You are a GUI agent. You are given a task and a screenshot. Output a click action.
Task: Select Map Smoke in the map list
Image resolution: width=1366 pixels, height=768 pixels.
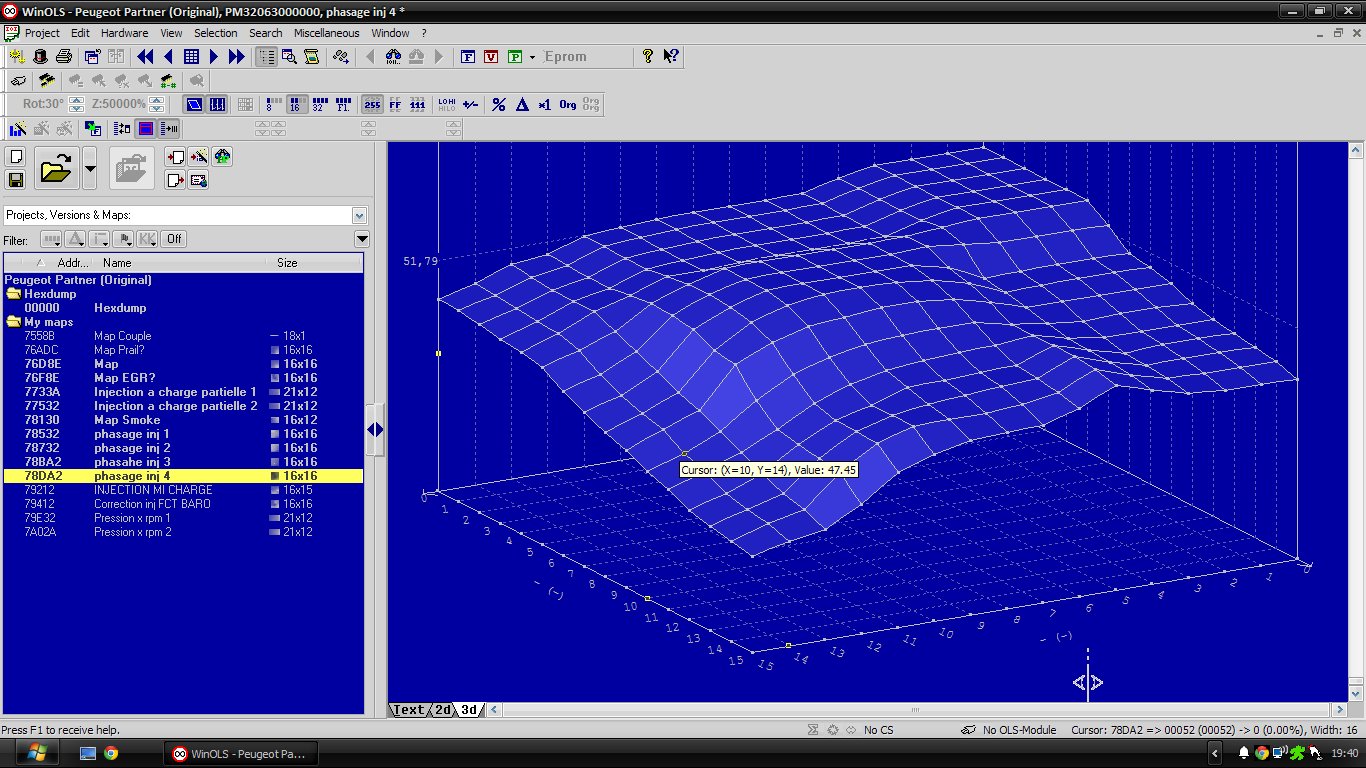(x=127, y=420)
